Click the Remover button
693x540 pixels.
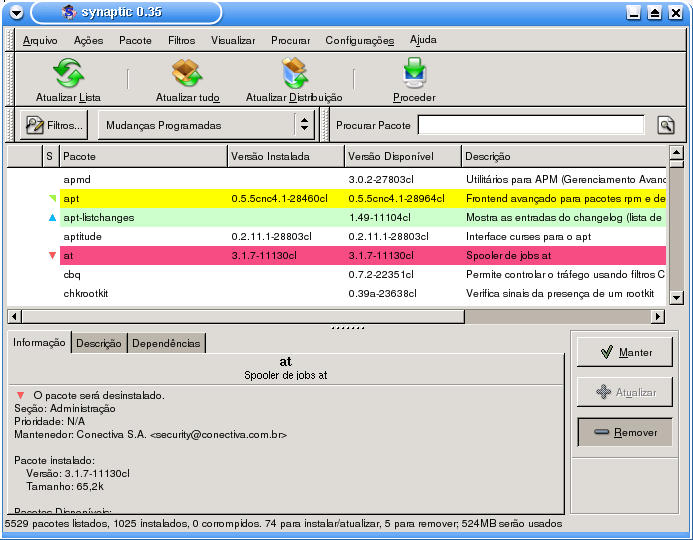[625, 432]
